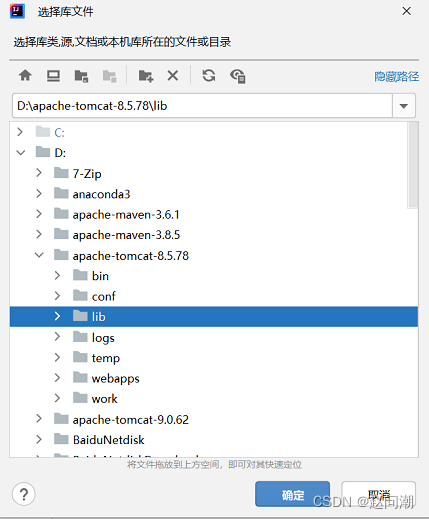Click the 隐藏路径 hide path link
The image size is (429, 519).
coord(396,77)
